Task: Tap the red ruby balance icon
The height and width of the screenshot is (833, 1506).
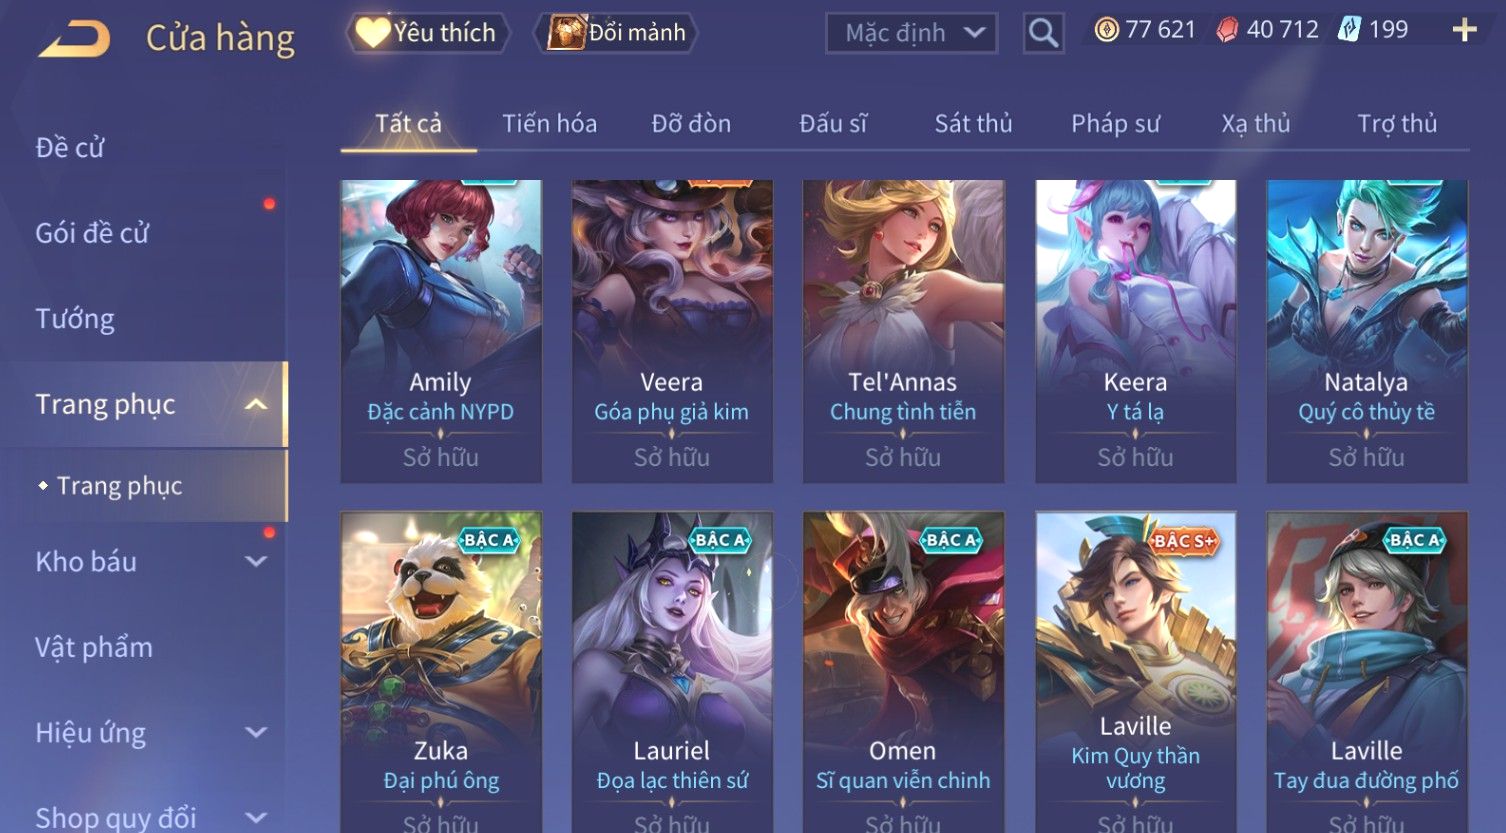Action: pyautogui.click(x=1227, y=30)
